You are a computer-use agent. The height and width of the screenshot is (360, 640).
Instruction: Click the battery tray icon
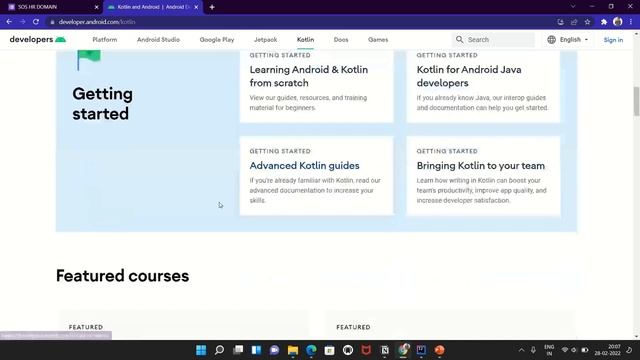[585, 350]
